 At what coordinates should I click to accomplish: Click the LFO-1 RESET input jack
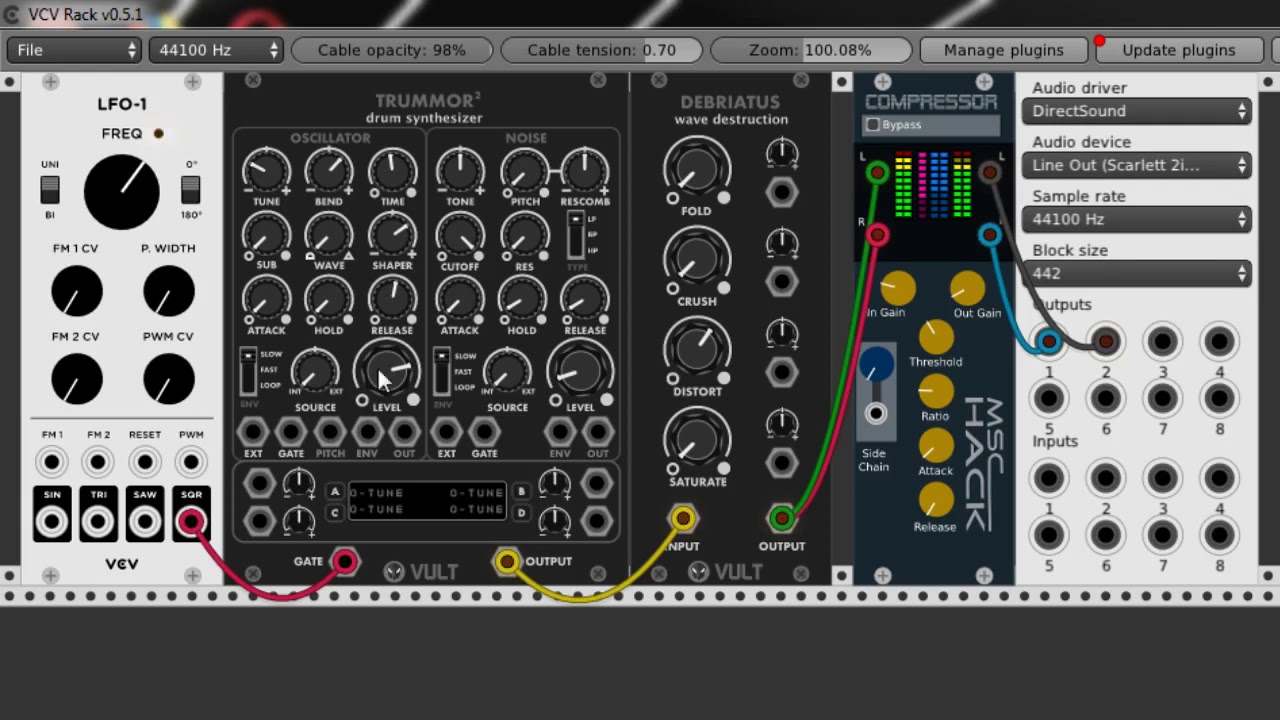point(145,462)
